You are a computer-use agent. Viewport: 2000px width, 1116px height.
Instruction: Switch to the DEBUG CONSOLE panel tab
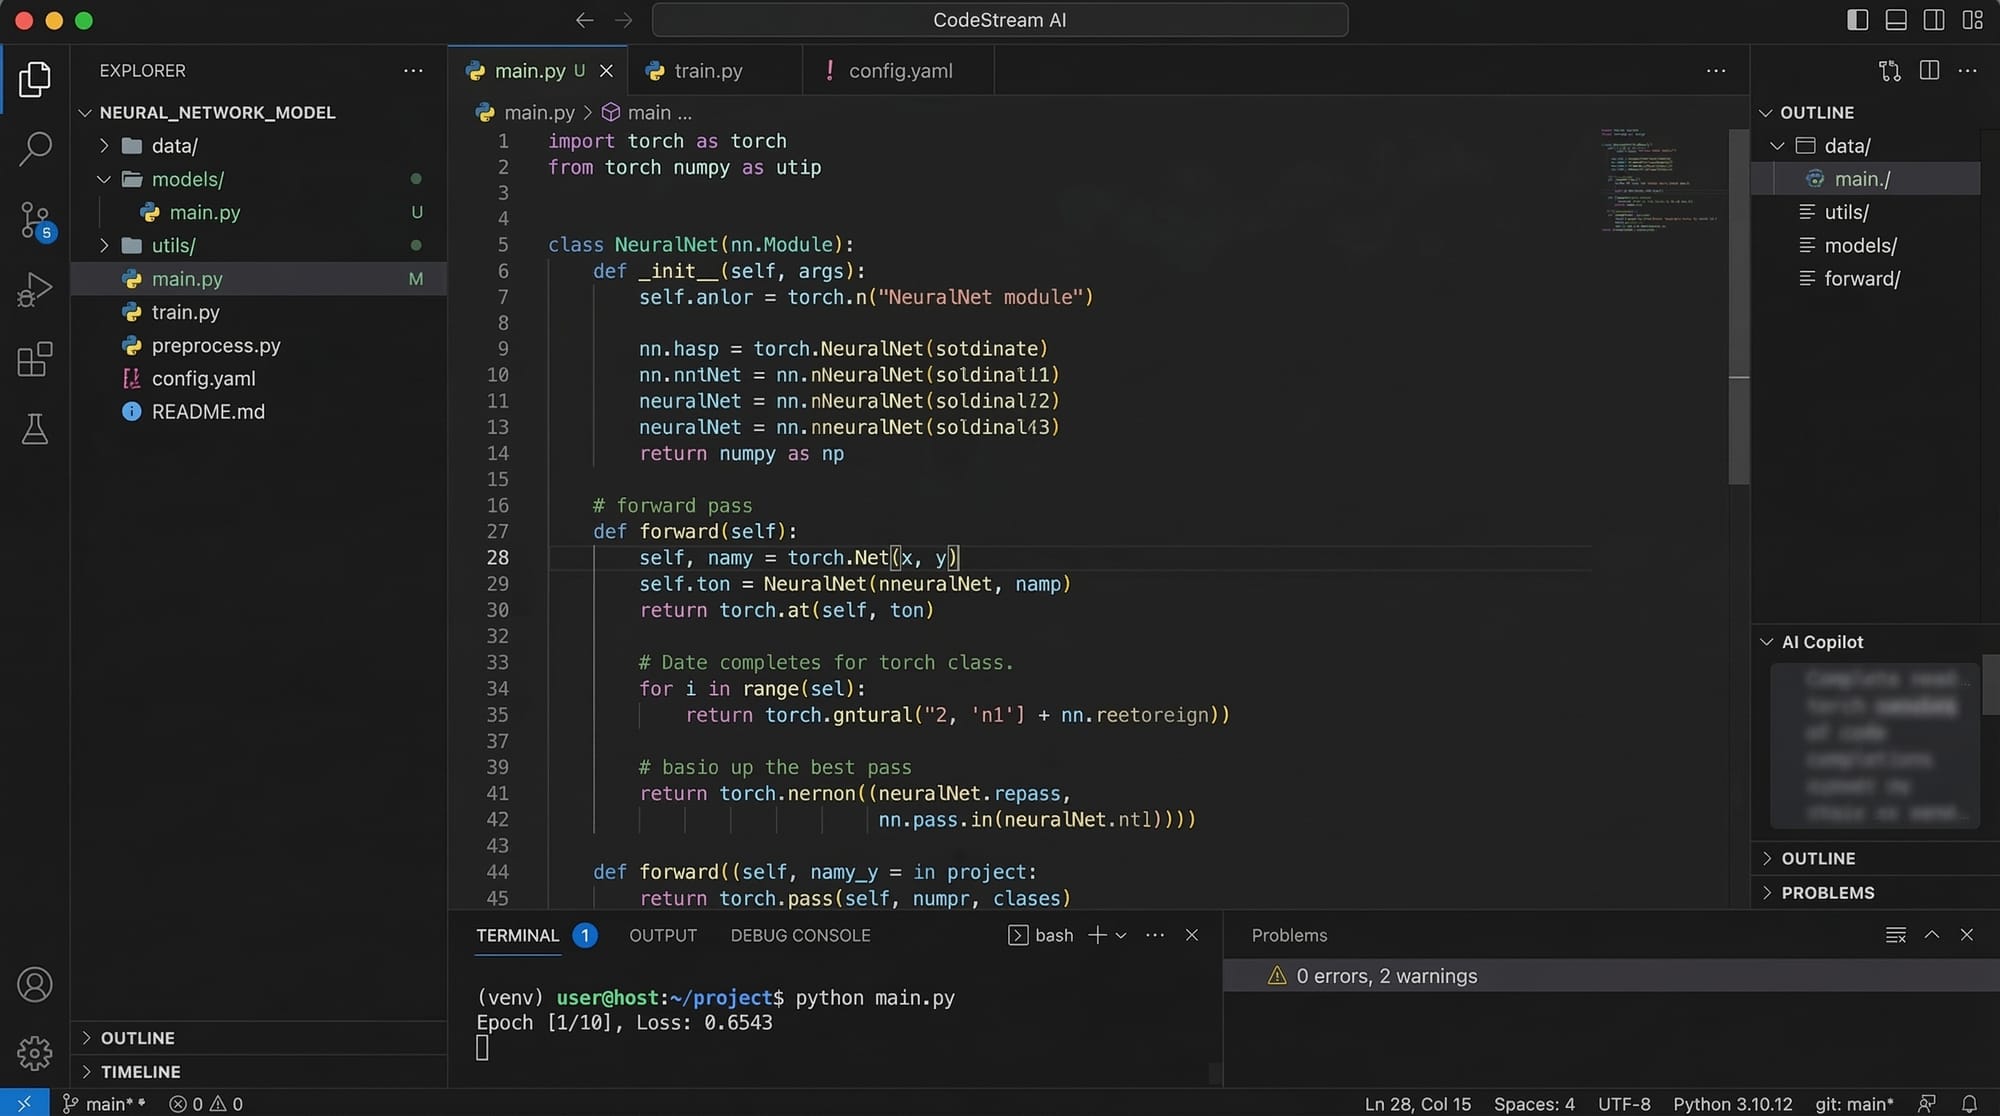click(x=800, y=935)
